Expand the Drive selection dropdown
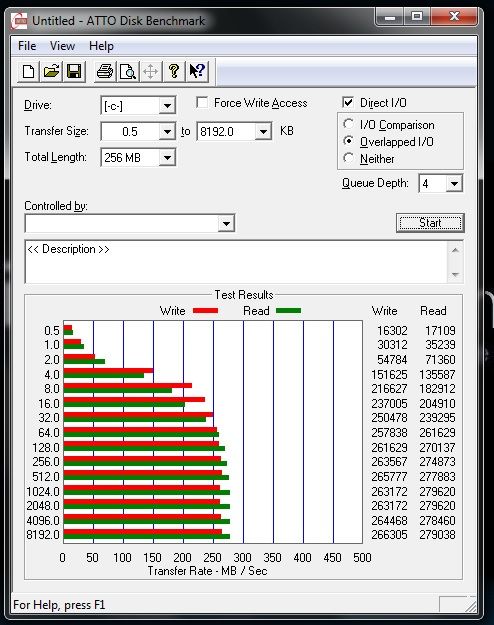 (167, 106)
